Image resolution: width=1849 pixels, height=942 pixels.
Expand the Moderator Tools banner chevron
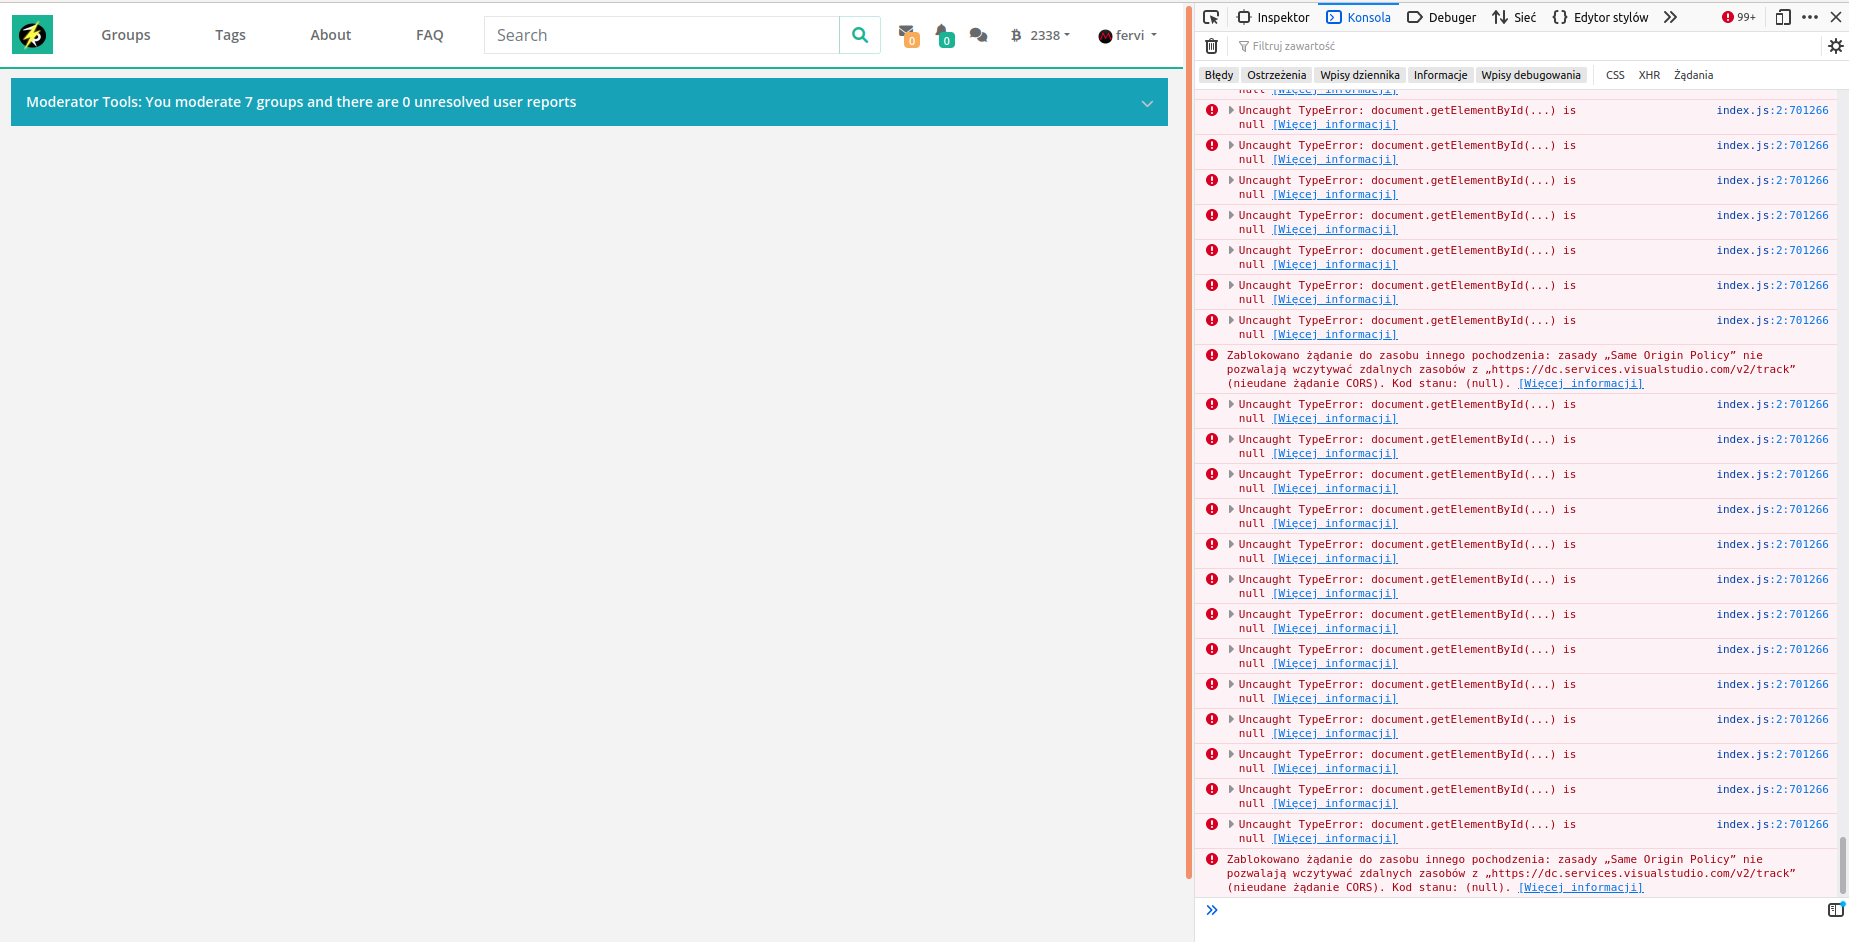[1147, 103]
